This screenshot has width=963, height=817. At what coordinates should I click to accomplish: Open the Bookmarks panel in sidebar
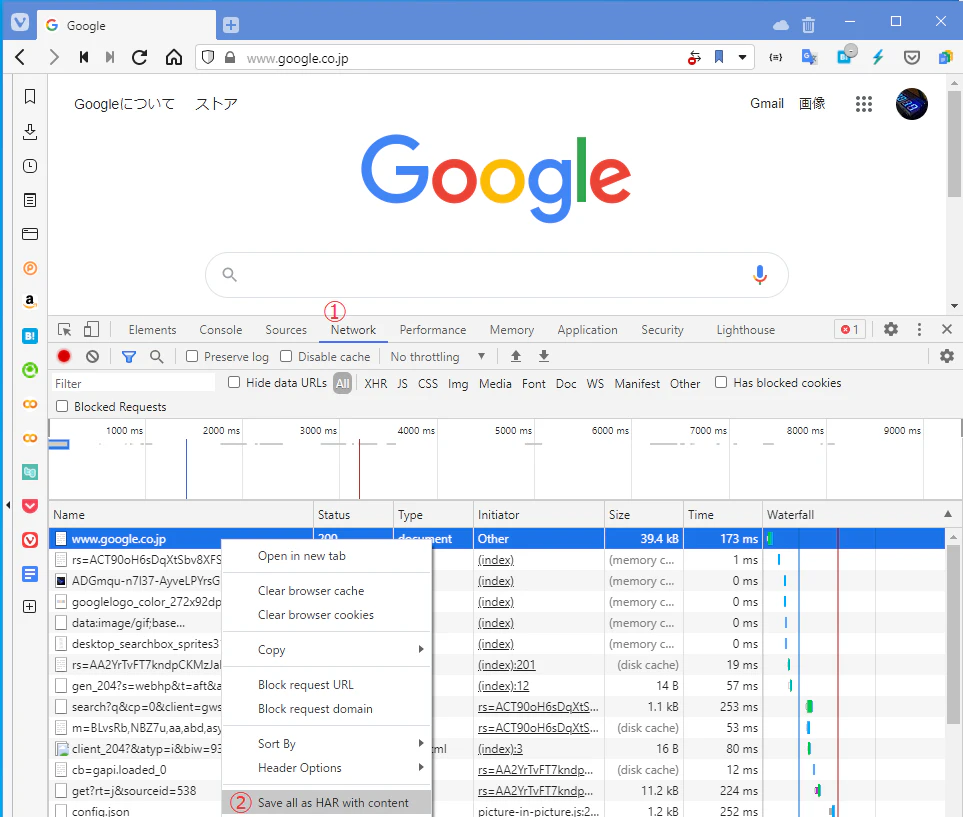coord(29,96)
